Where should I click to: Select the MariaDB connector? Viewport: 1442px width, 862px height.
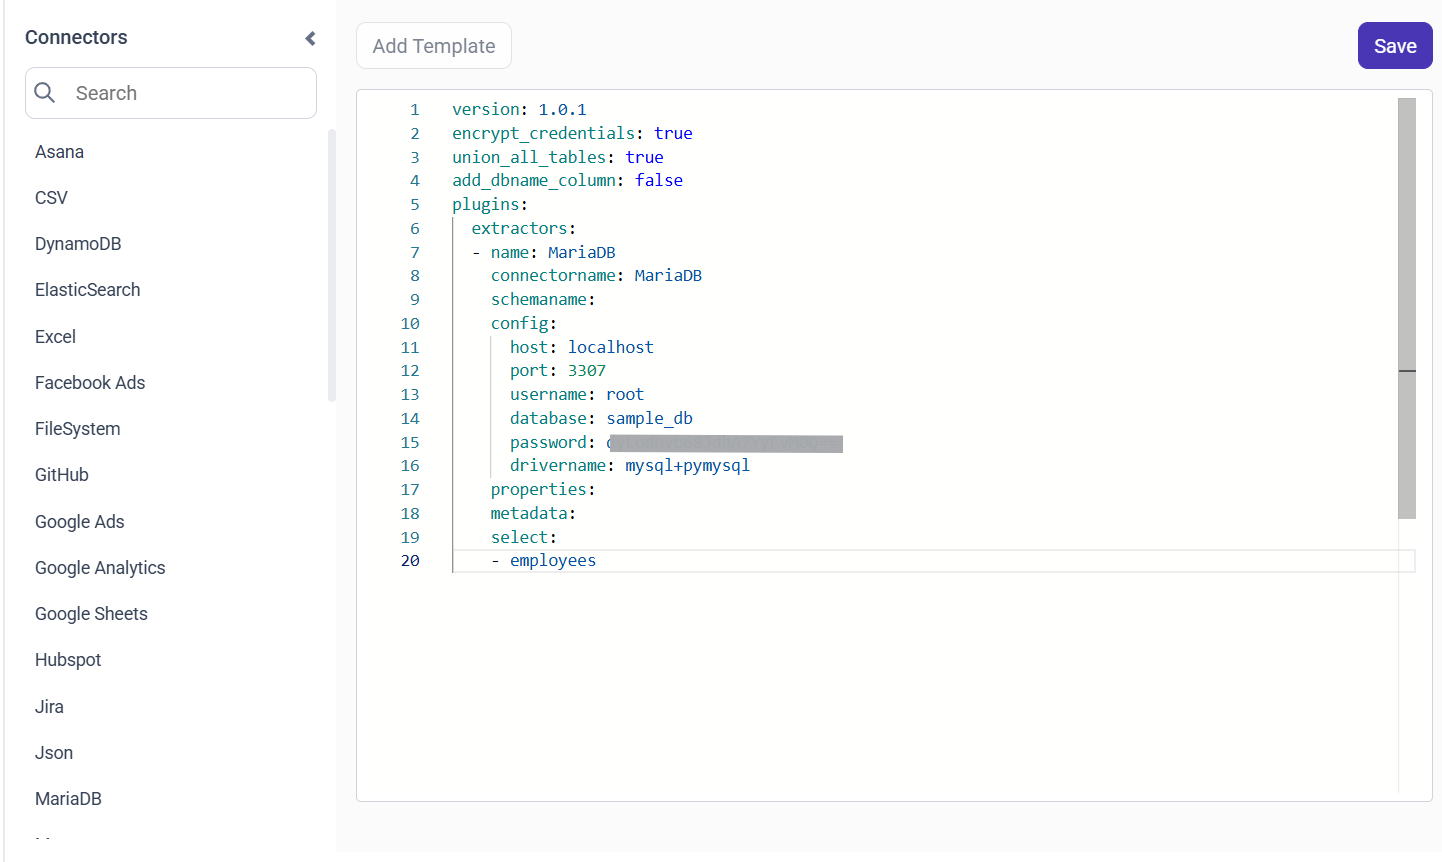[x=68, y=798]
